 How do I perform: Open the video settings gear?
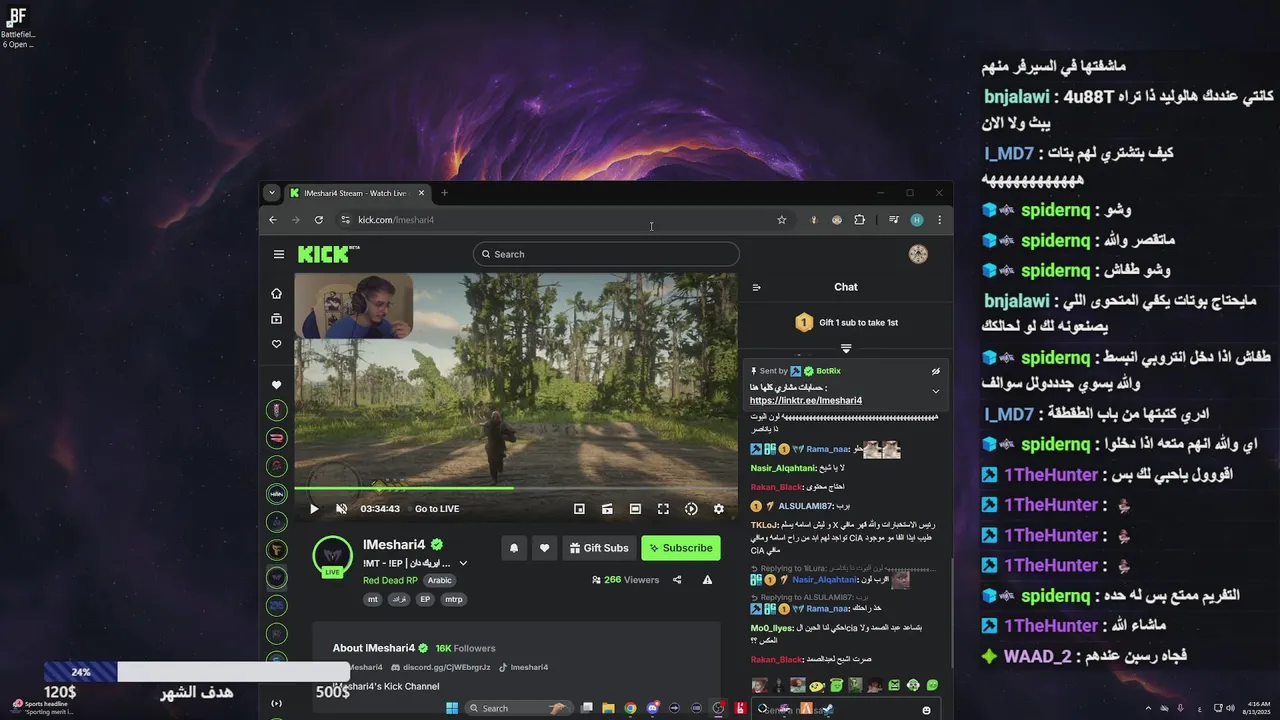point(718,509)
